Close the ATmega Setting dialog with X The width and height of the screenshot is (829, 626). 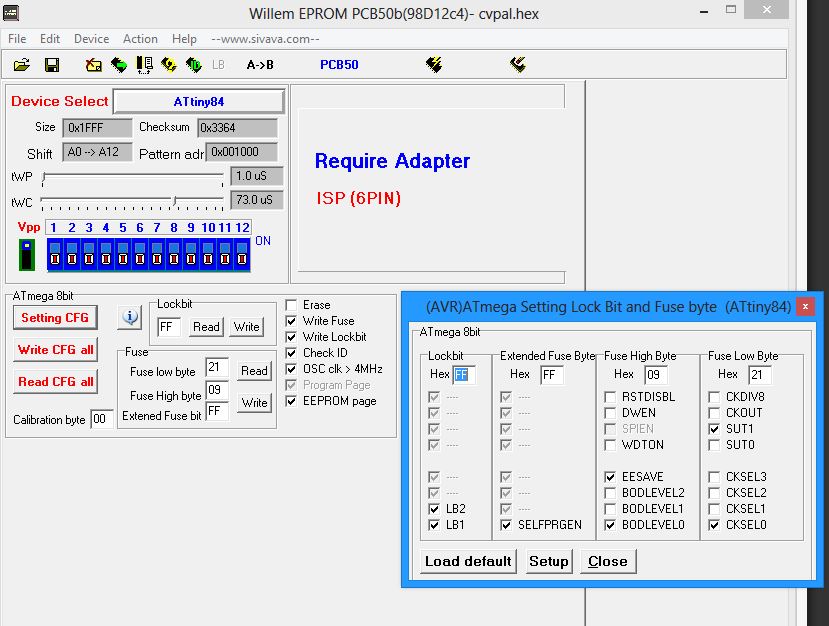tap(805, 306)
